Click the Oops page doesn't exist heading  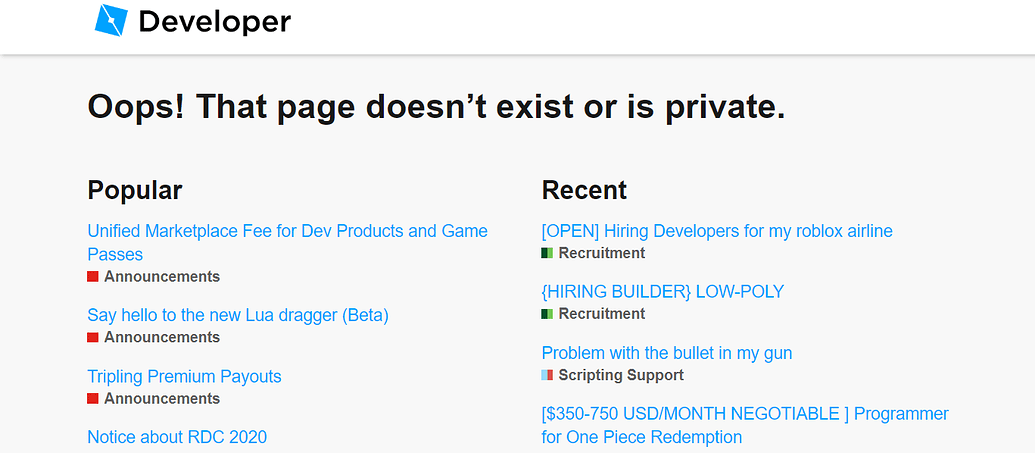coord(436,107)
